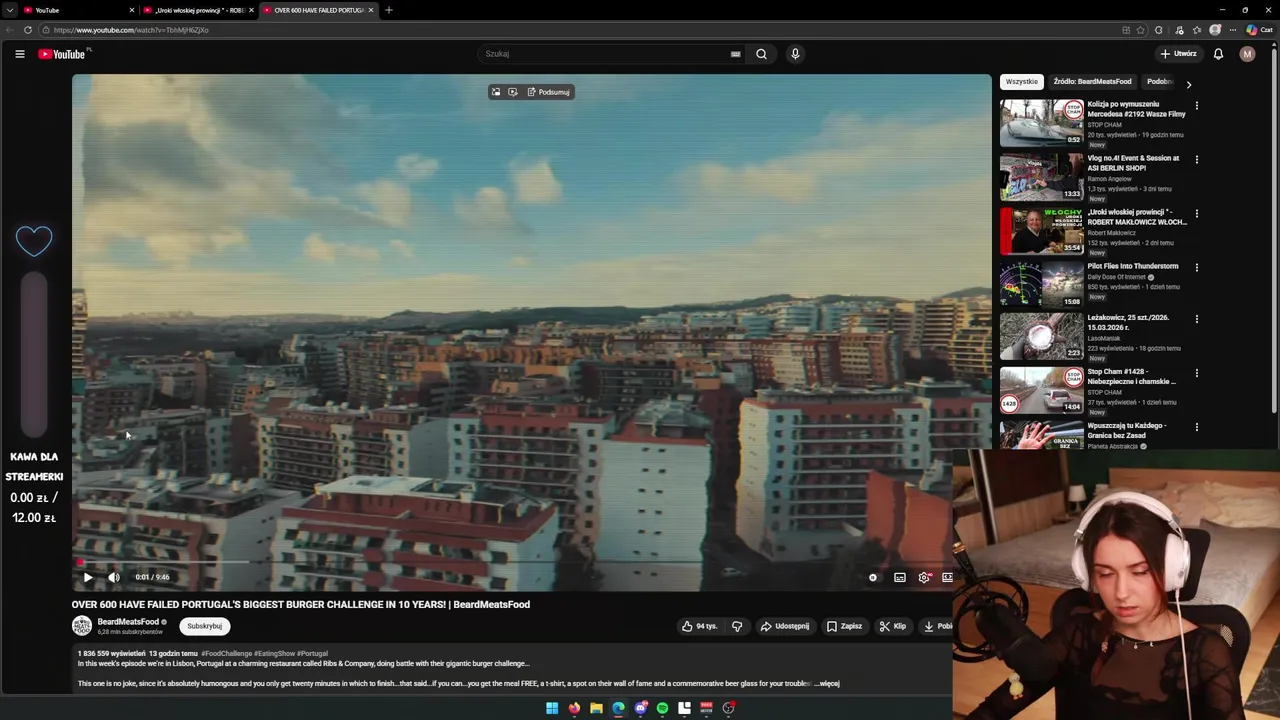The height and width of the screenshot is (720, 1280).
Task: Play the video with the play button
Action: pos(88,577)
